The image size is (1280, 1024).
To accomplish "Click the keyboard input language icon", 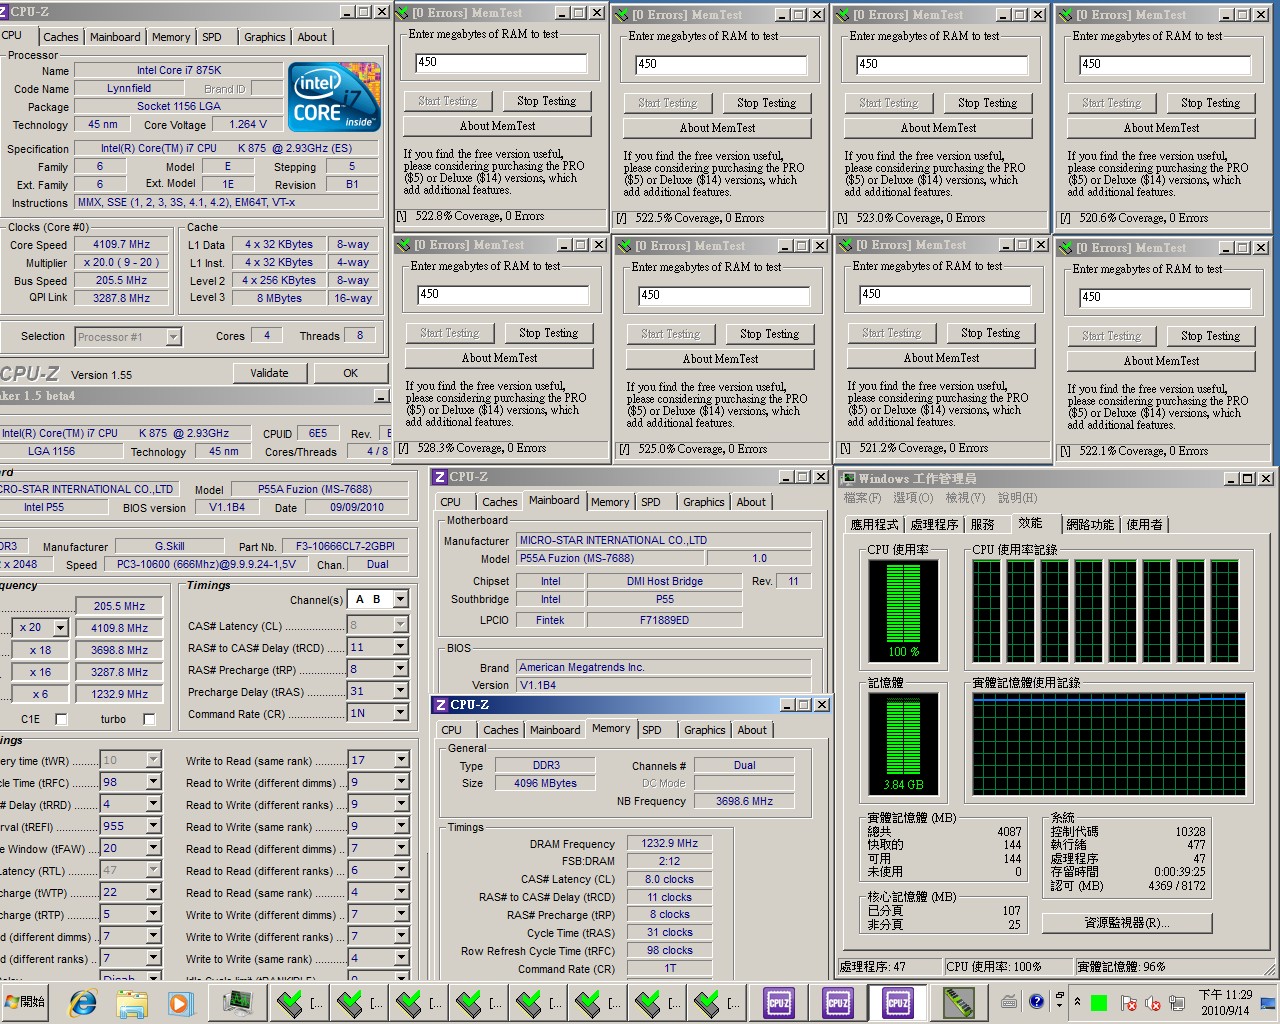I will click(x=1010, y=1001).
